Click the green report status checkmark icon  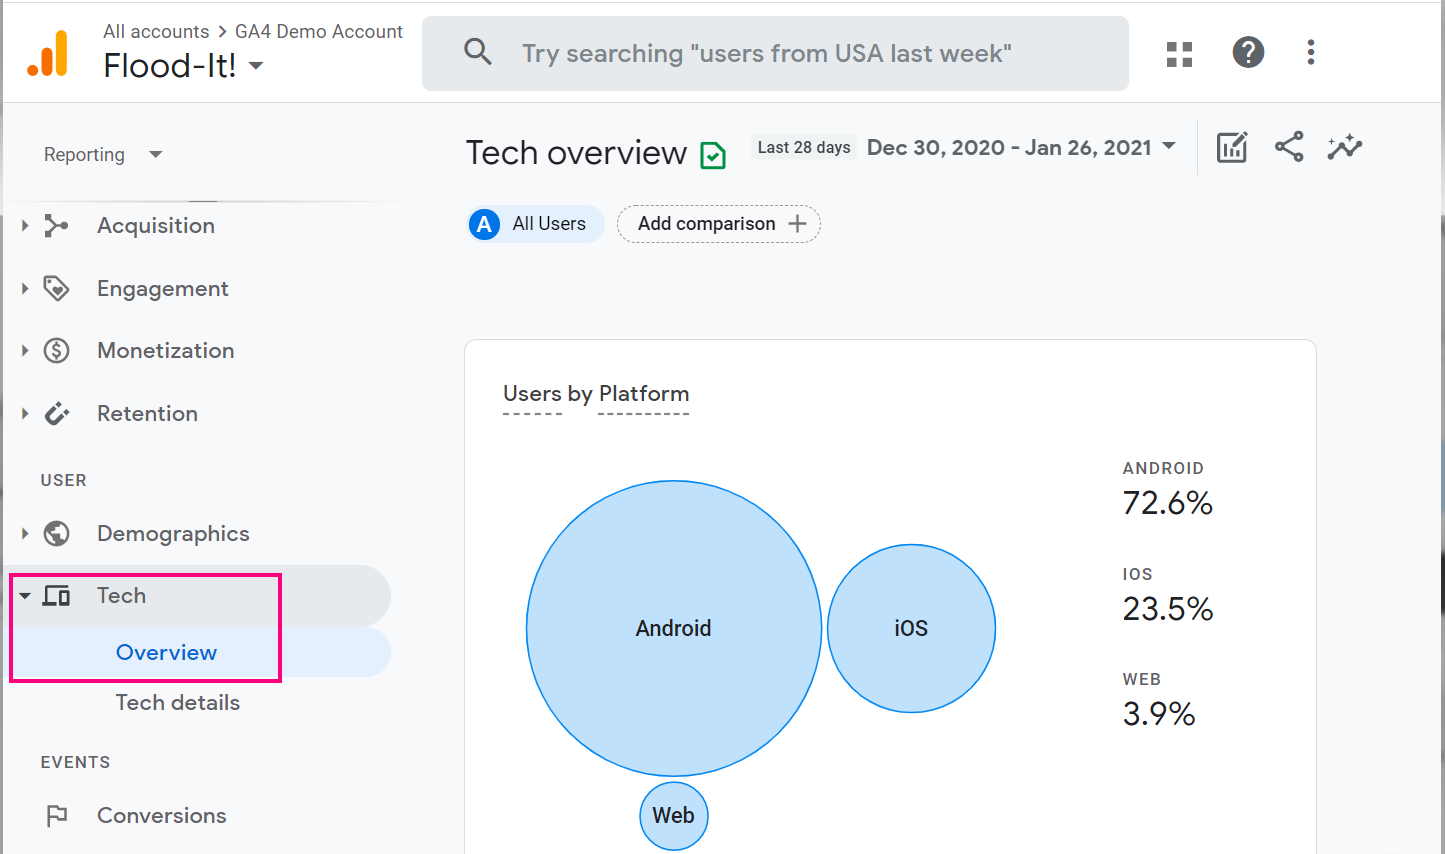pyautogui.click(x=713, y=155)
